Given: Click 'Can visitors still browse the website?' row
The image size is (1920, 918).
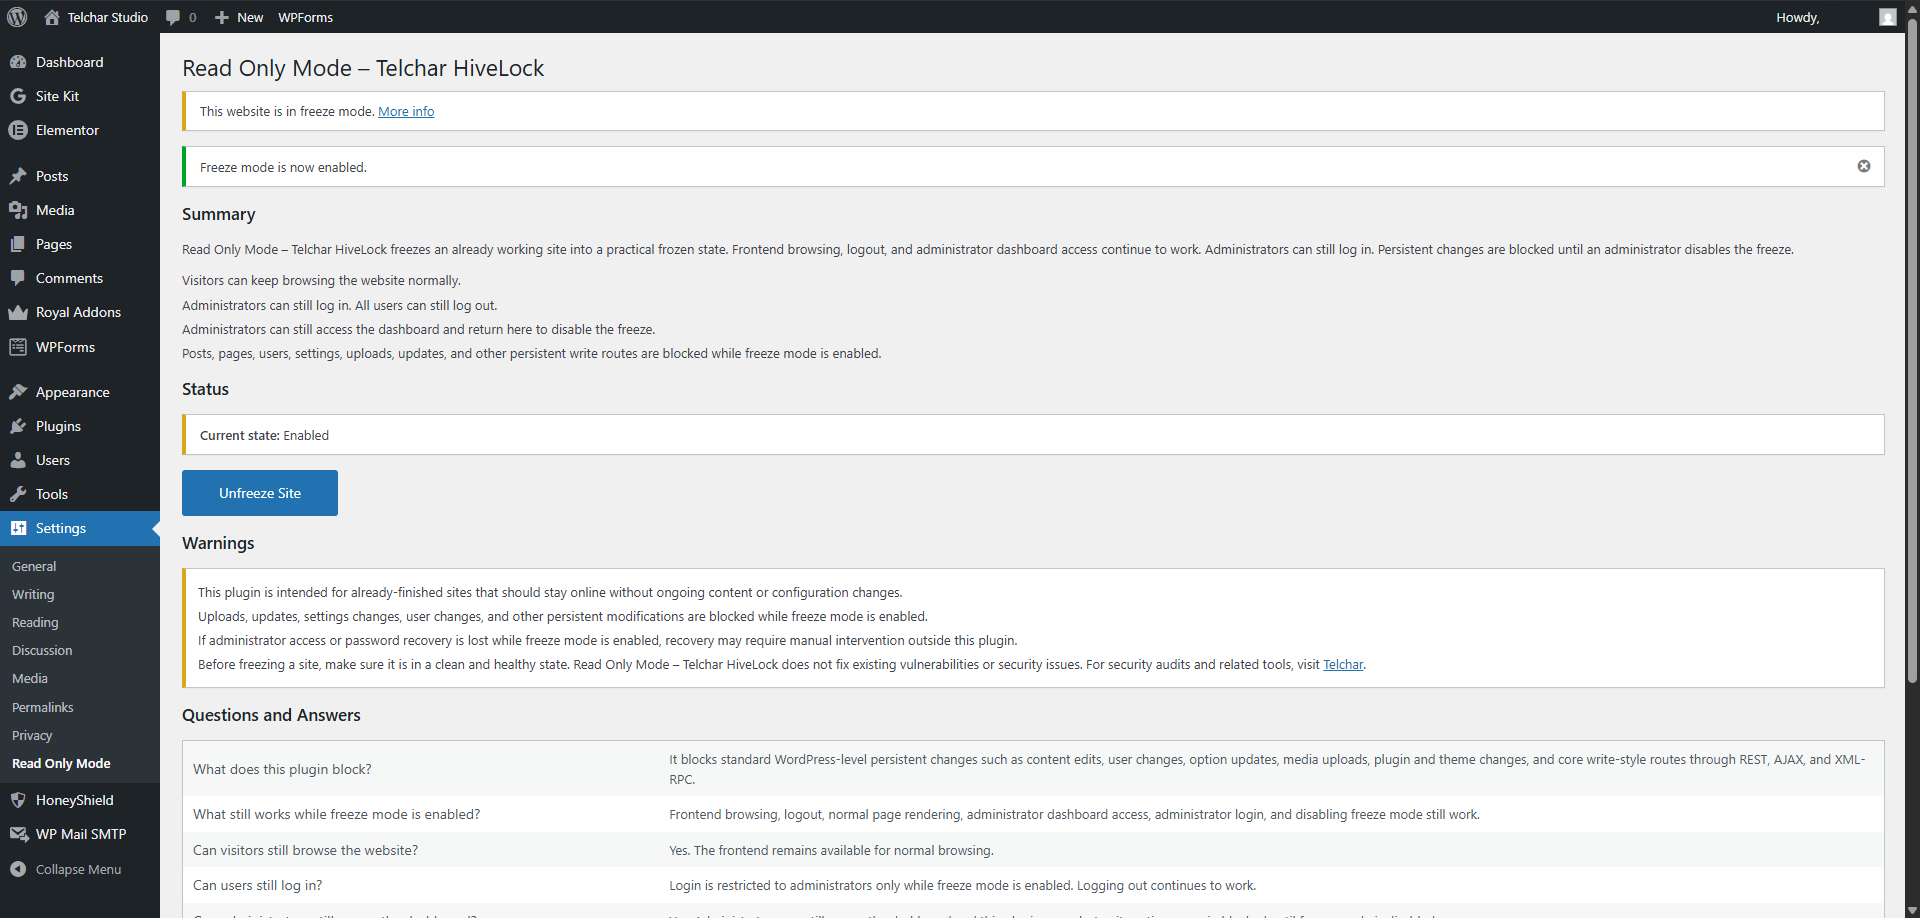Looking at the screenshot, I should pyautogui.click(x=1033, y=850).
